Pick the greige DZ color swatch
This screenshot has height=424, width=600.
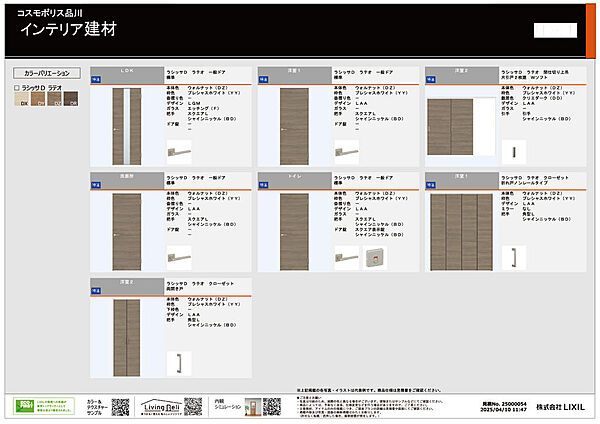click(x=54, y=99)
